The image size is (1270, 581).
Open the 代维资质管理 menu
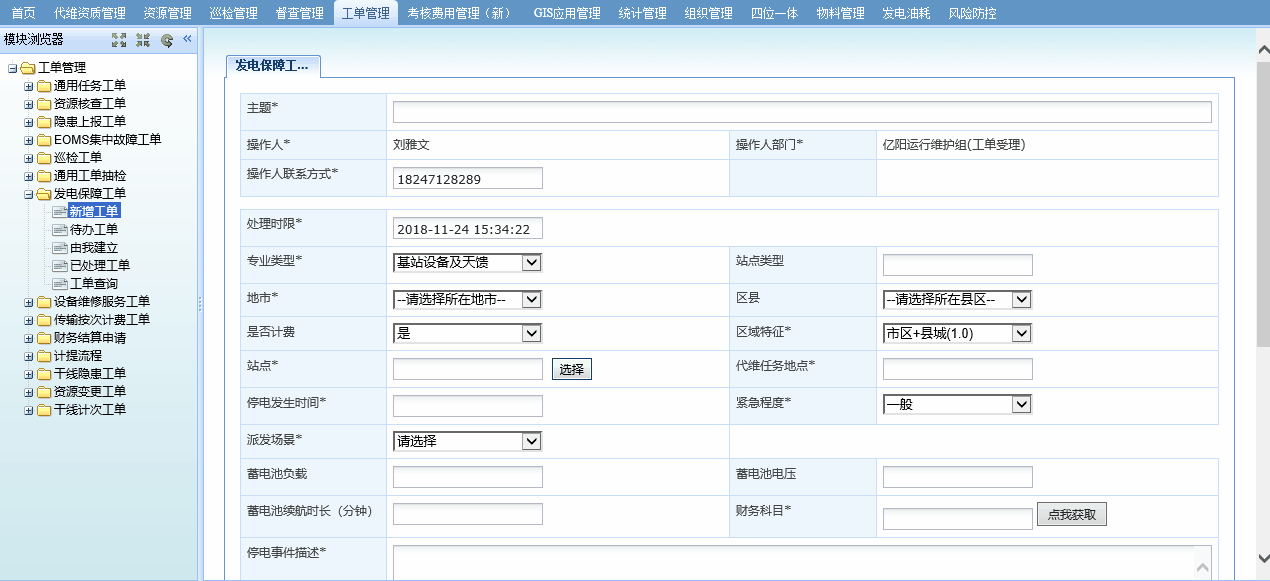[x=90, y=13]
